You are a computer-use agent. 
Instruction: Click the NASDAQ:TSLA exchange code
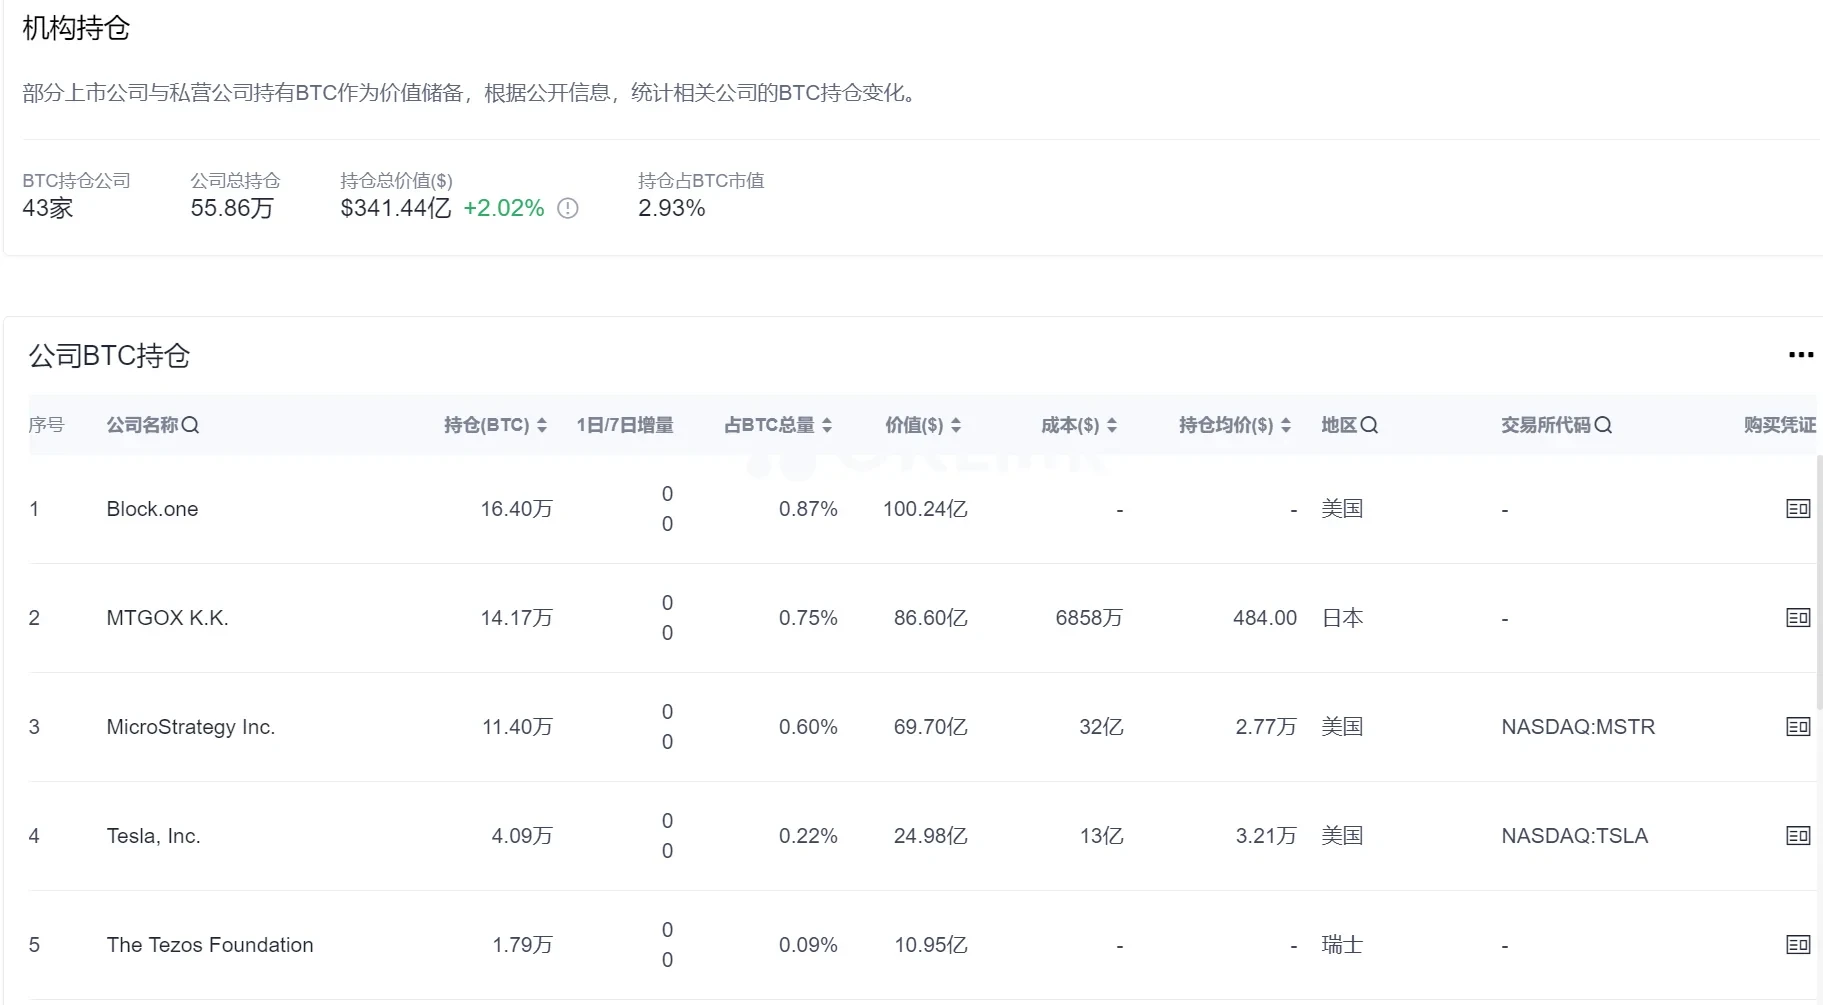[x=1574, y=836]
